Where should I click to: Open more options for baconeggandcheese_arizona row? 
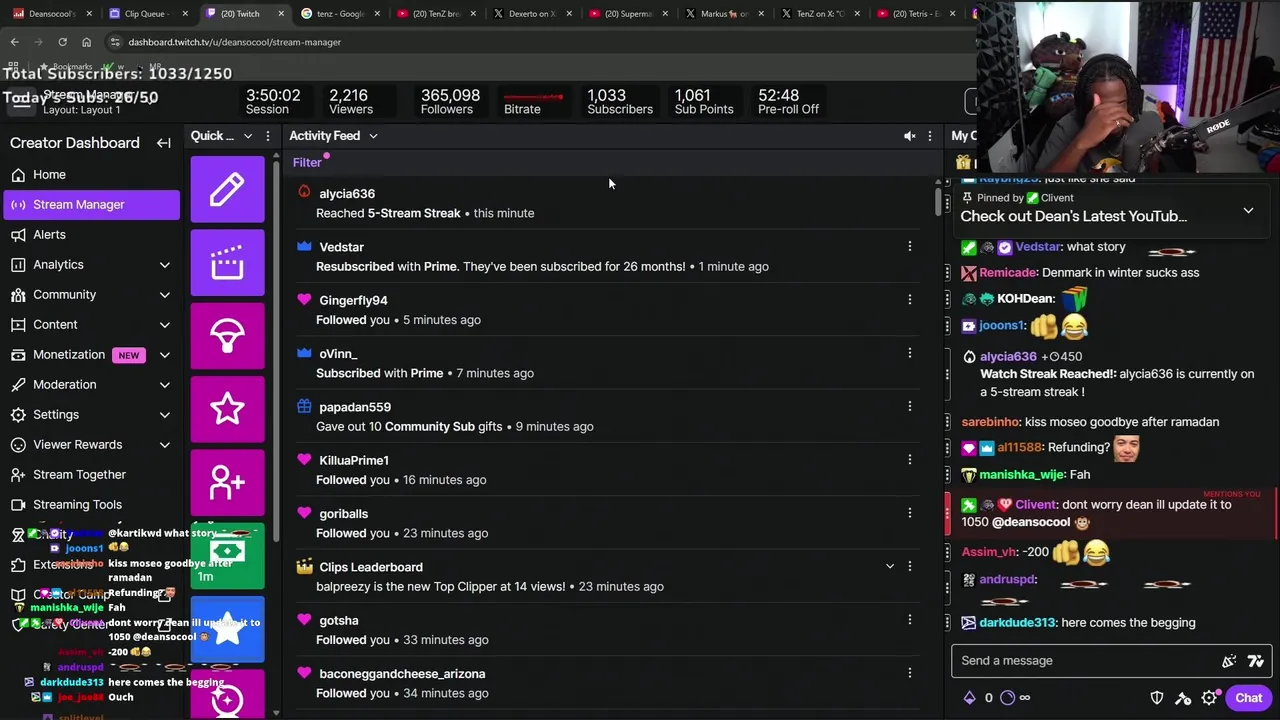pos(909,673)
